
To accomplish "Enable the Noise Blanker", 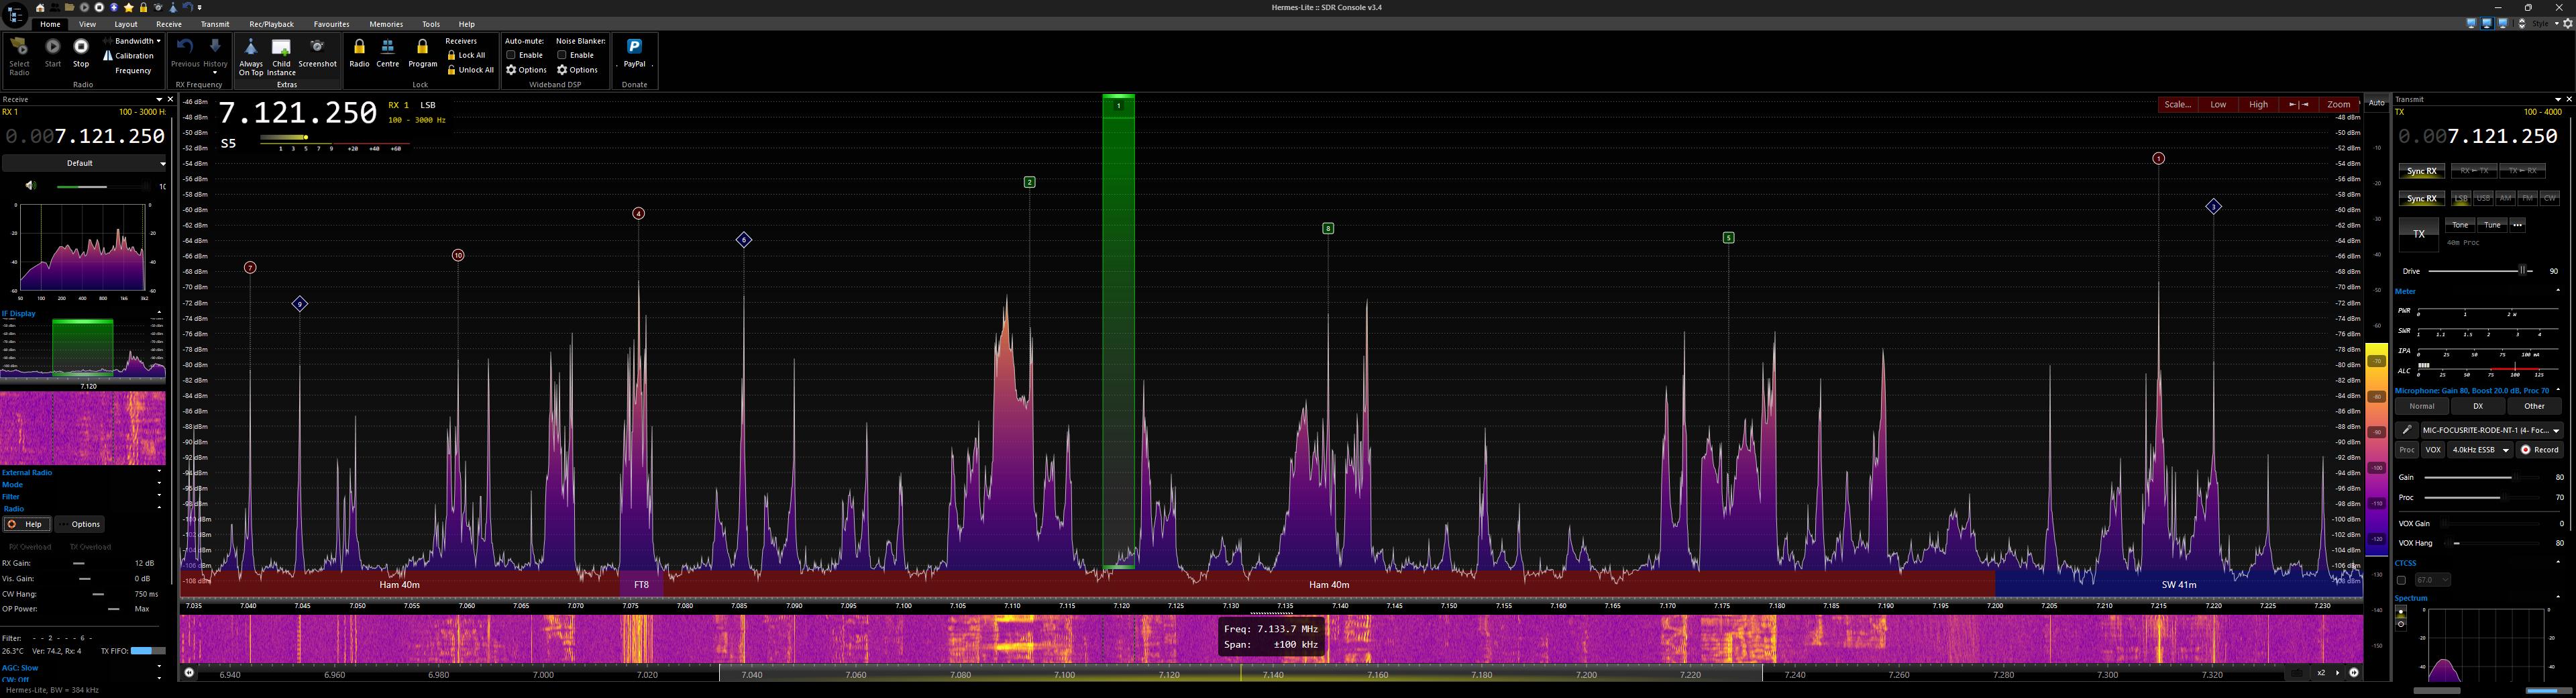I will (563, 55).
